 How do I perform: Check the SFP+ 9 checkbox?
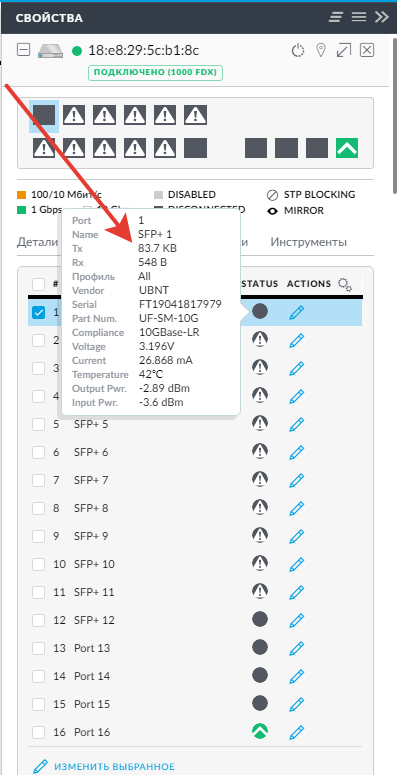pos(39,536)
